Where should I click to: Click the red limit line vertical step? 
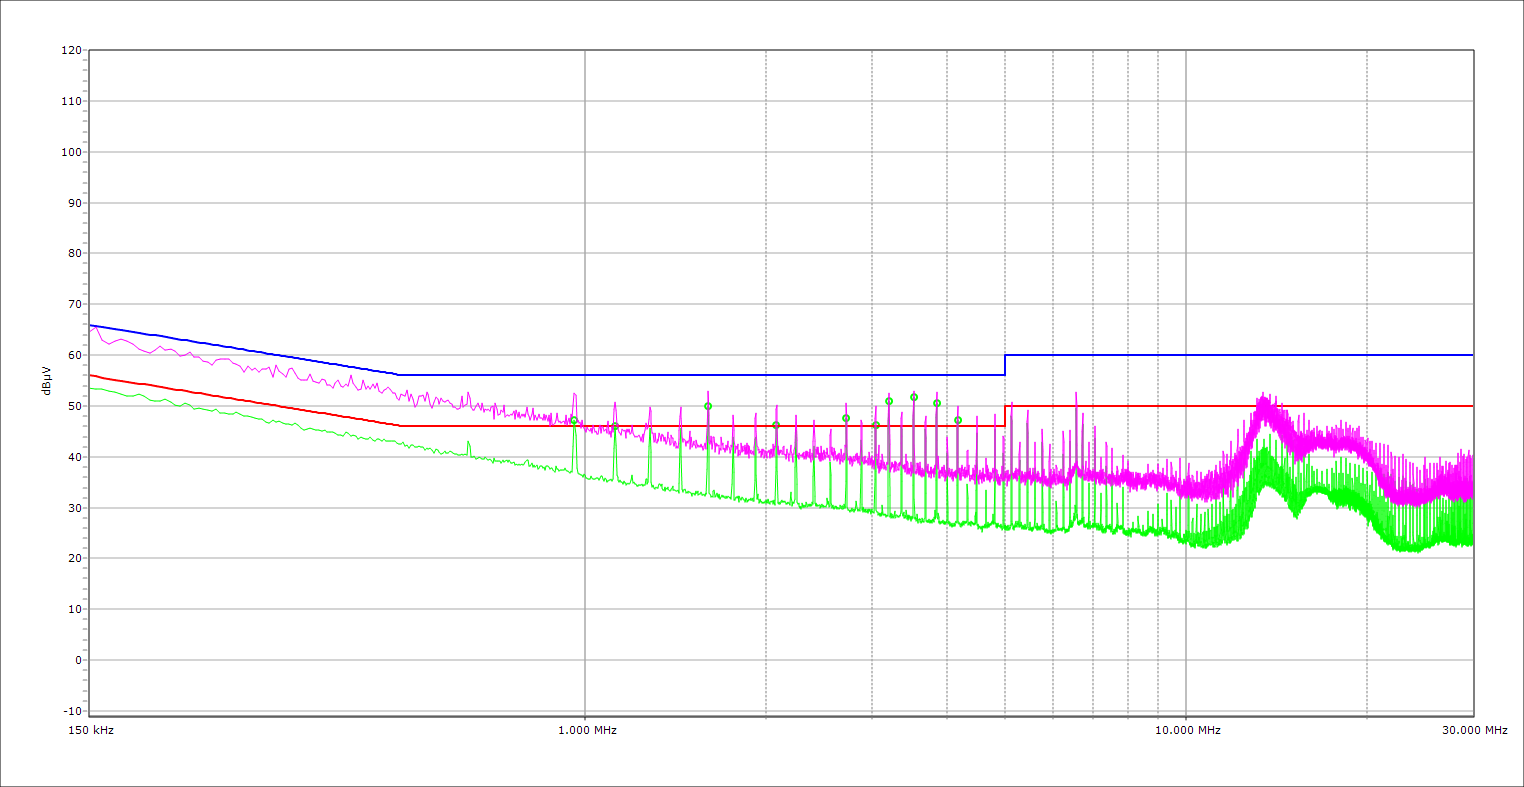[1005, 416]
